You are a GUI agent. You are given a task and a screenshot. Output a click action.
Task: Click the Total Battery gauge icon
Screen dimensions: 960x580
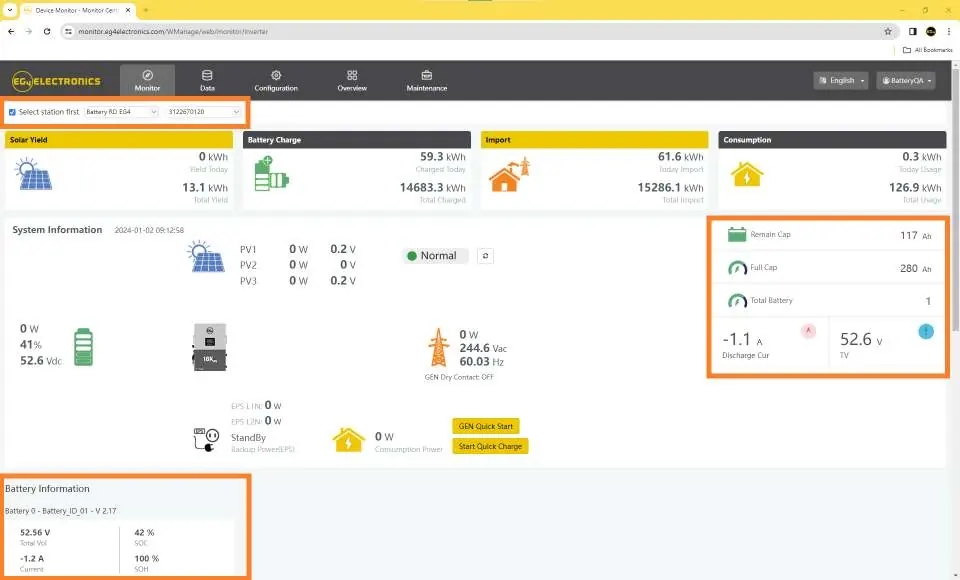pos(737,301)
